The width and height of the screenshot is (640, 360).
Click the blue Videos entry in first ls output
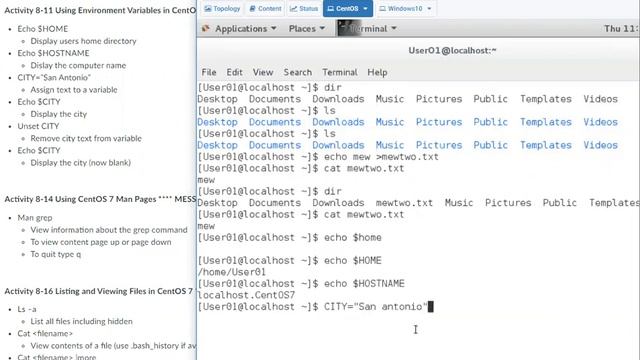point(600,122)
